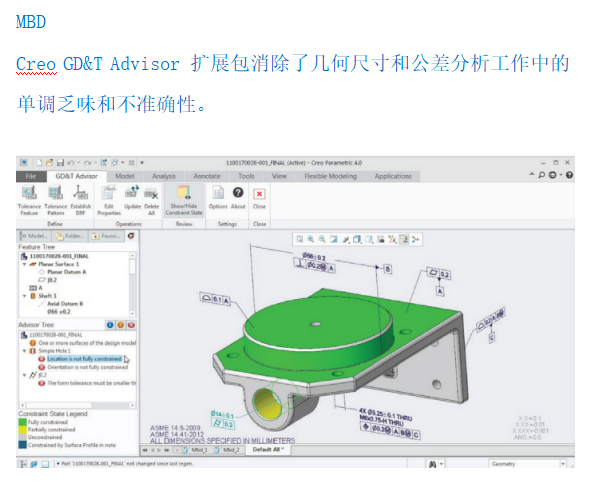Toggle info messages filter in Advisor Tree

coord(110,325)
